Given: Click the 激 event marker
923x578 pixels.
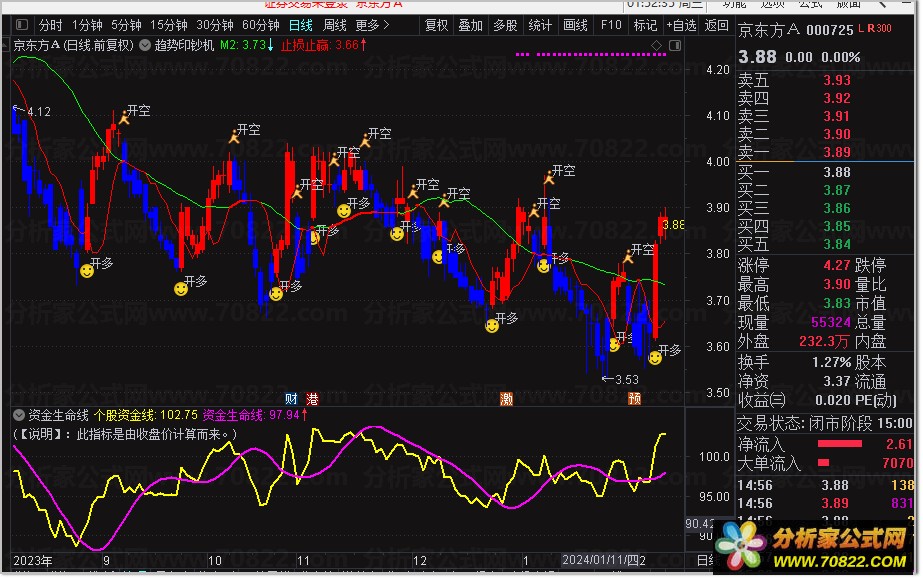Looking at the screenshot, I should 506,398.
